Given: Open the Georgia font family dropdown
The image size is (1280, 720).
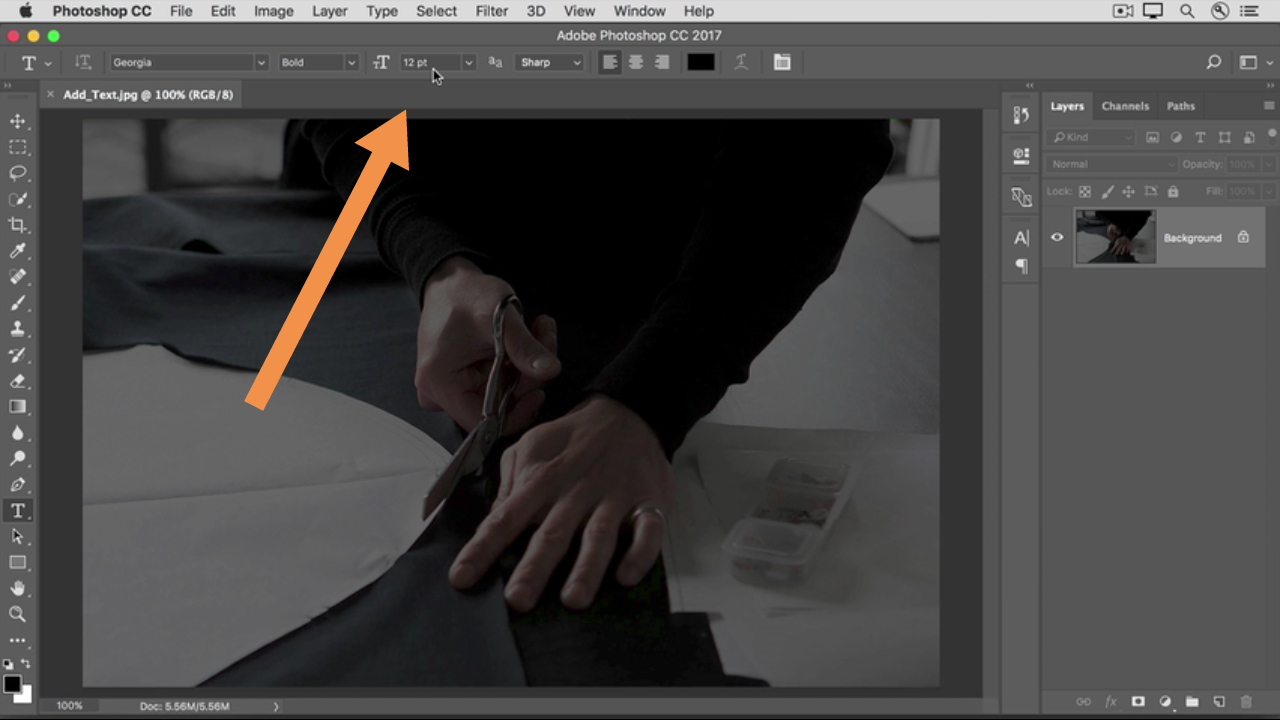Looking at the screenshot, I should click(188, 62).
